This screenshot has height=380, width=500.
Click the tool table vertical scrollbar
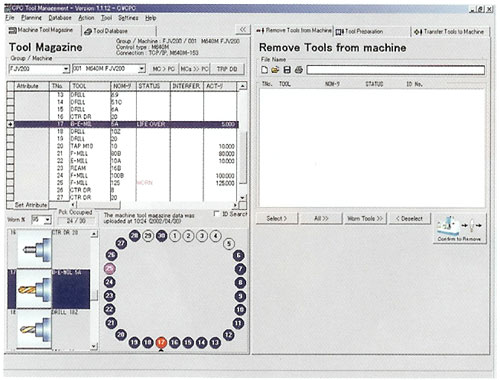[x=243, y=142]
